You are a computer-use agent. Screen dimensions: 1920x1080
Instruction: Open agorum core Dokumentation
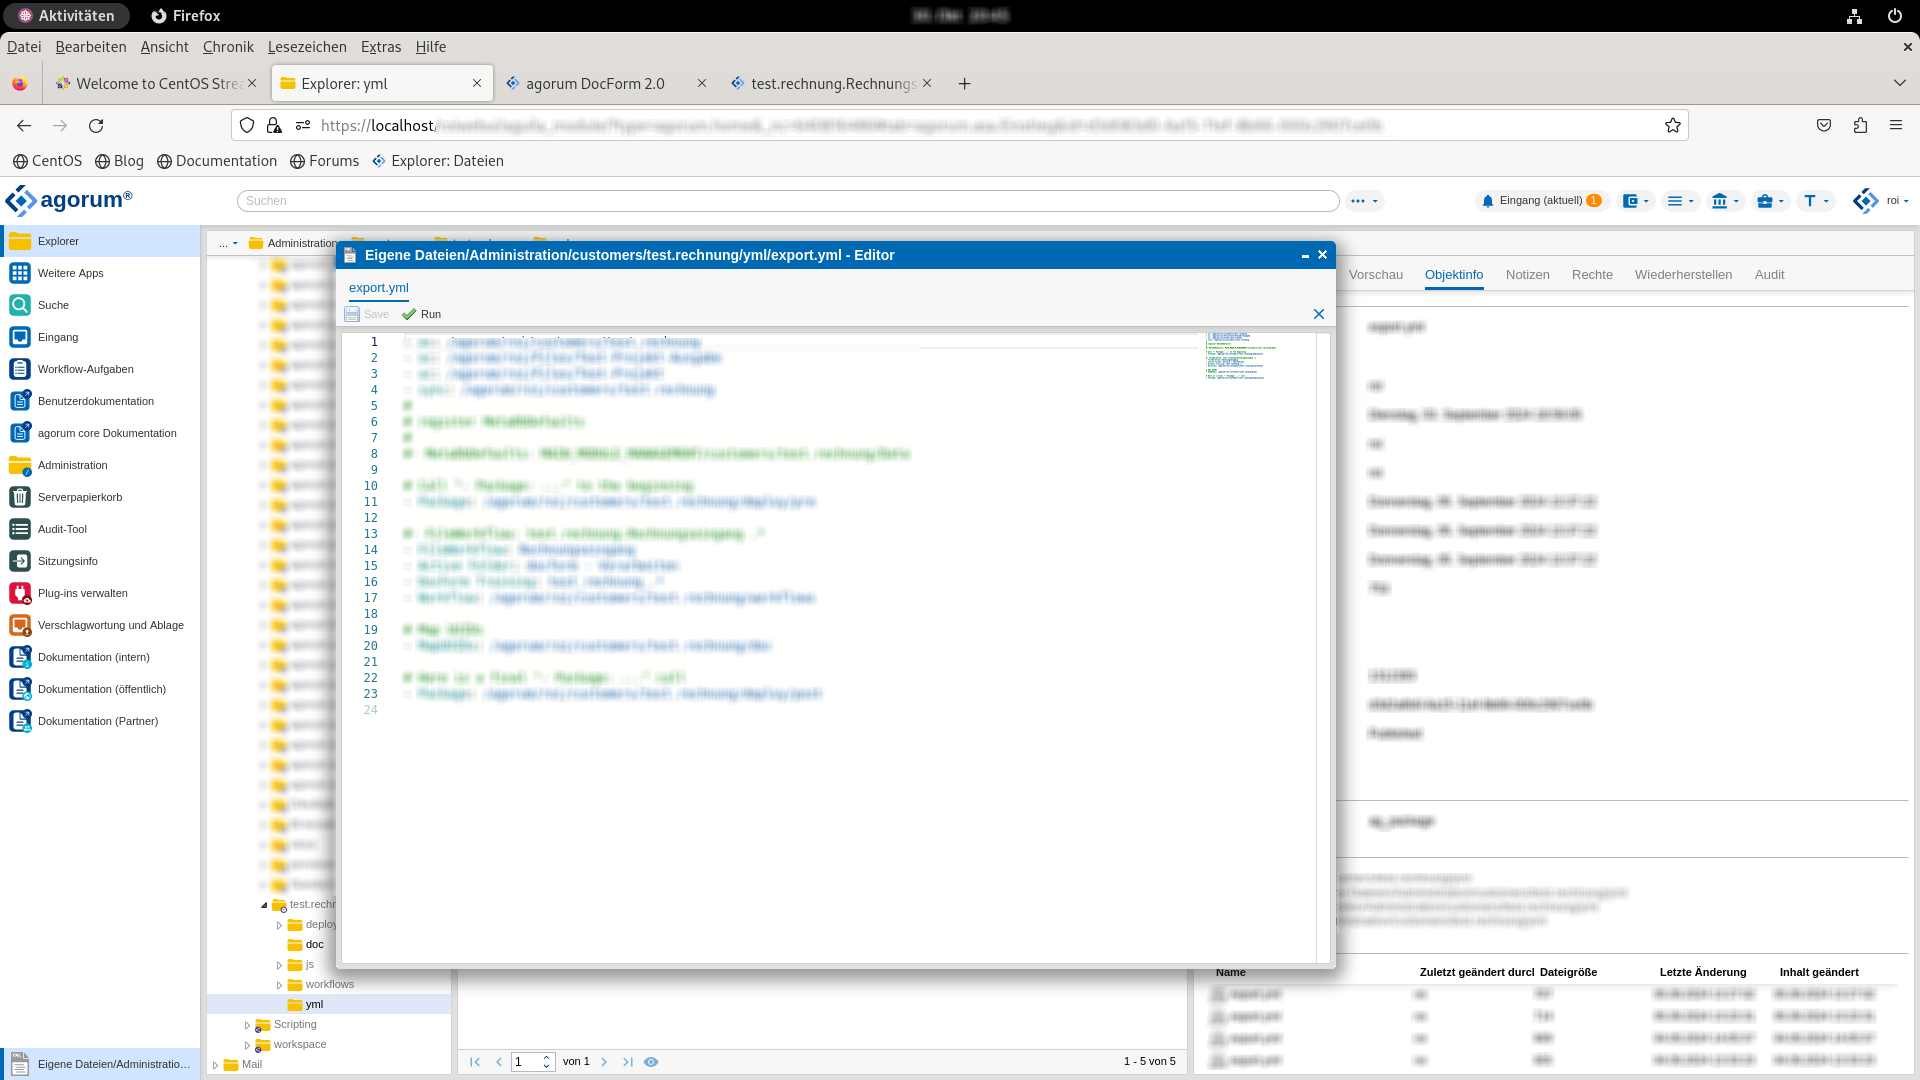click(100, 433)
